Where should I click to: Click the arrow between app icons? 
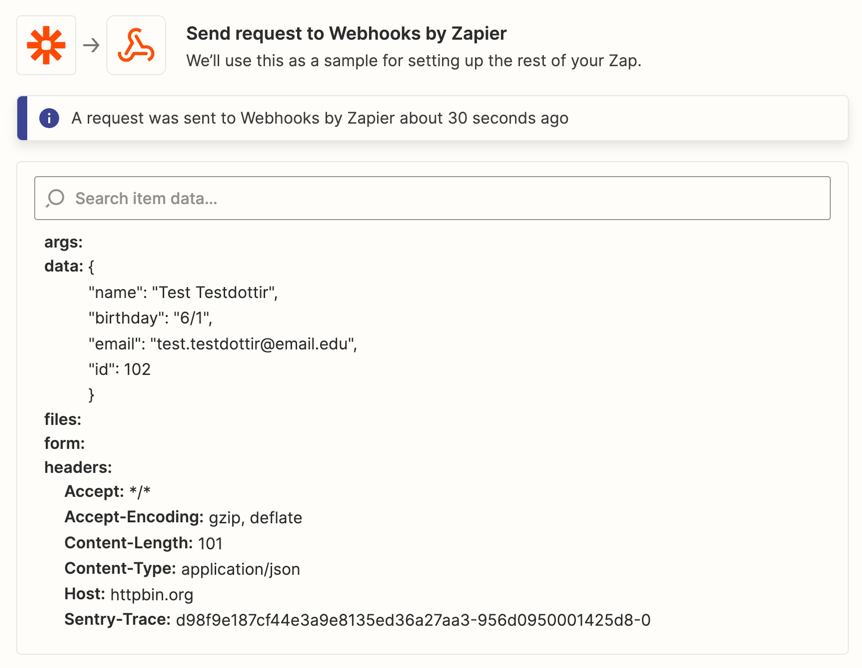91,45
